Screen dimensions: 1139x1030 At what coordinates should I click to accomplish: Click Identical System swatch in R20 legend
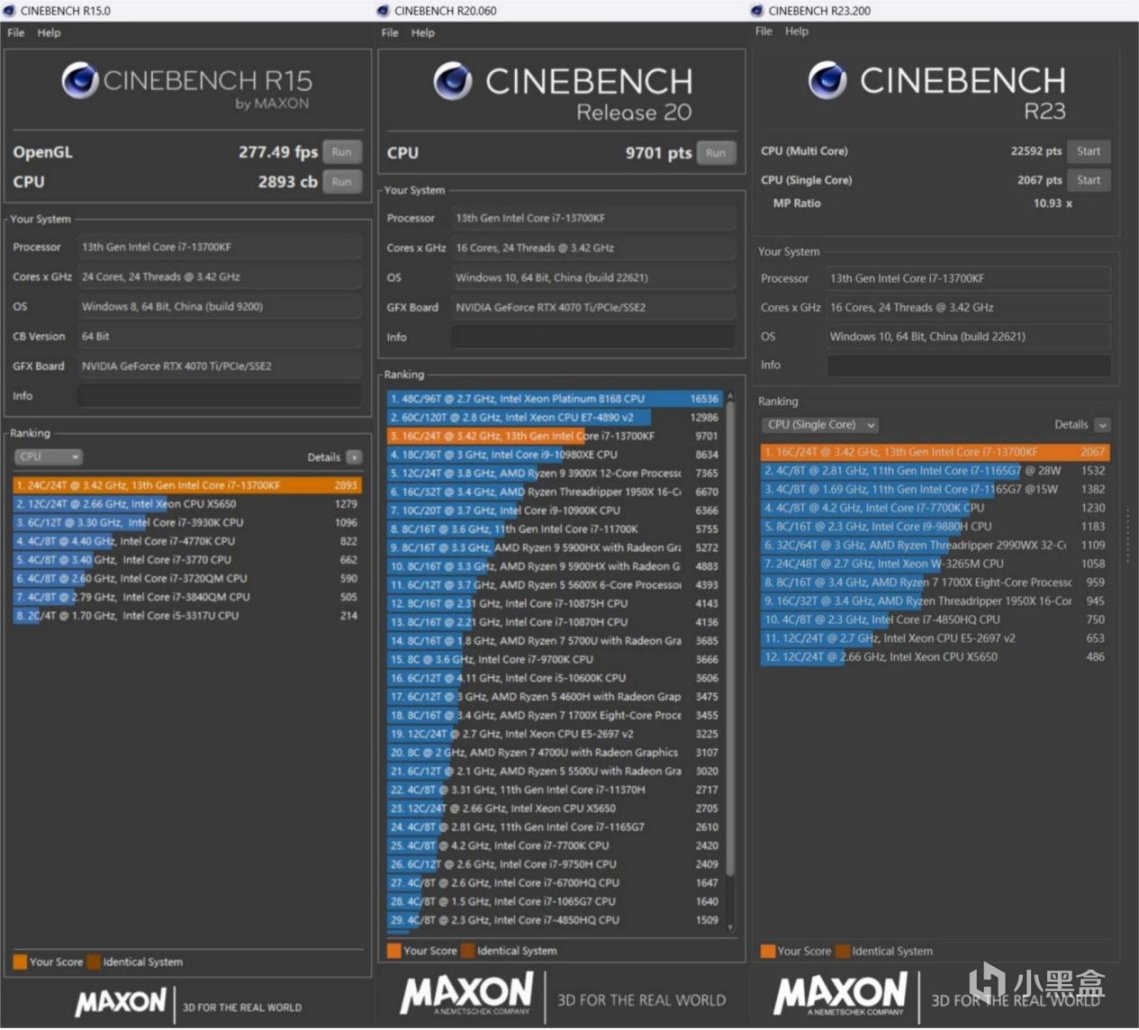pos(468,951)
